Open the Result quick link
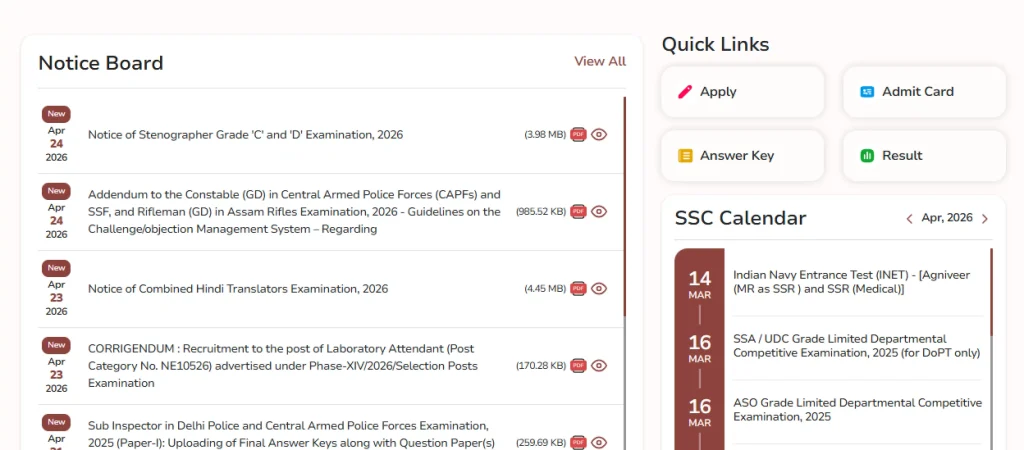1024x450 pixels. tap(924, 156)
